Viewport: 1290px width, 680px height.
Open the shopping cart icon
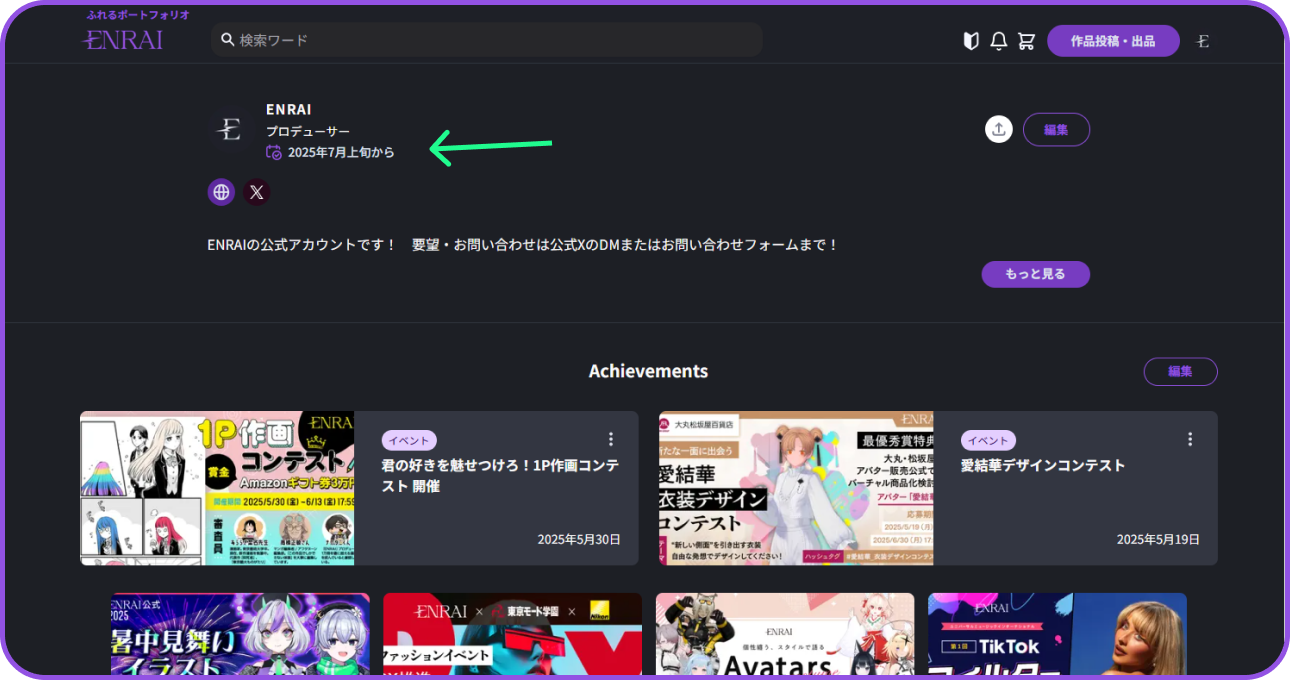pyautogui.click(x=1026, y=41)
